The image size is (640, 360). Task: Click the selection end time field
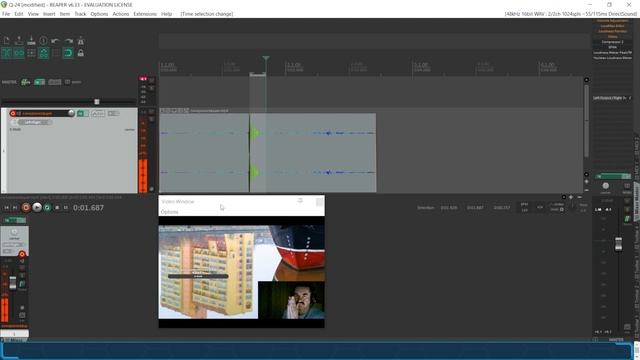coord(475,208)
